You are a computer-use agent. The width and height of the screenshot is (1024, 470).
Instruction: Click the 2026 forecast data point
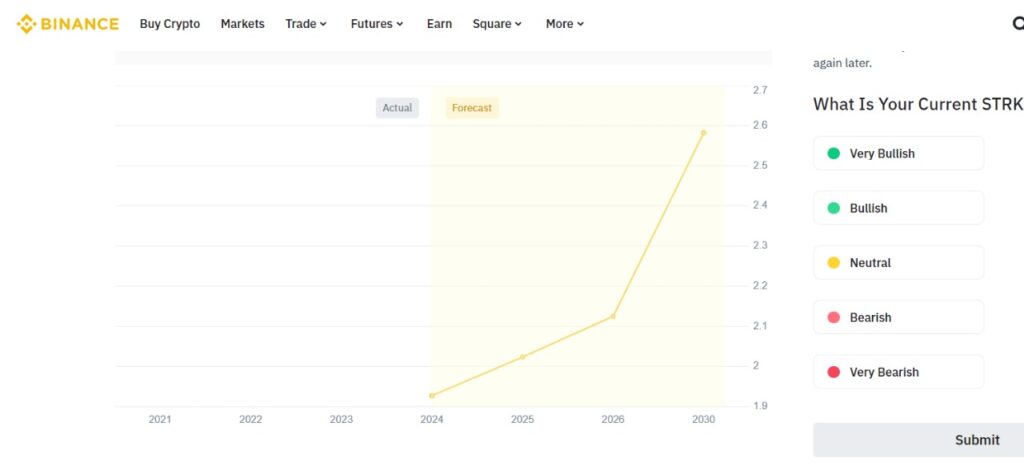[x=613, y=316]
